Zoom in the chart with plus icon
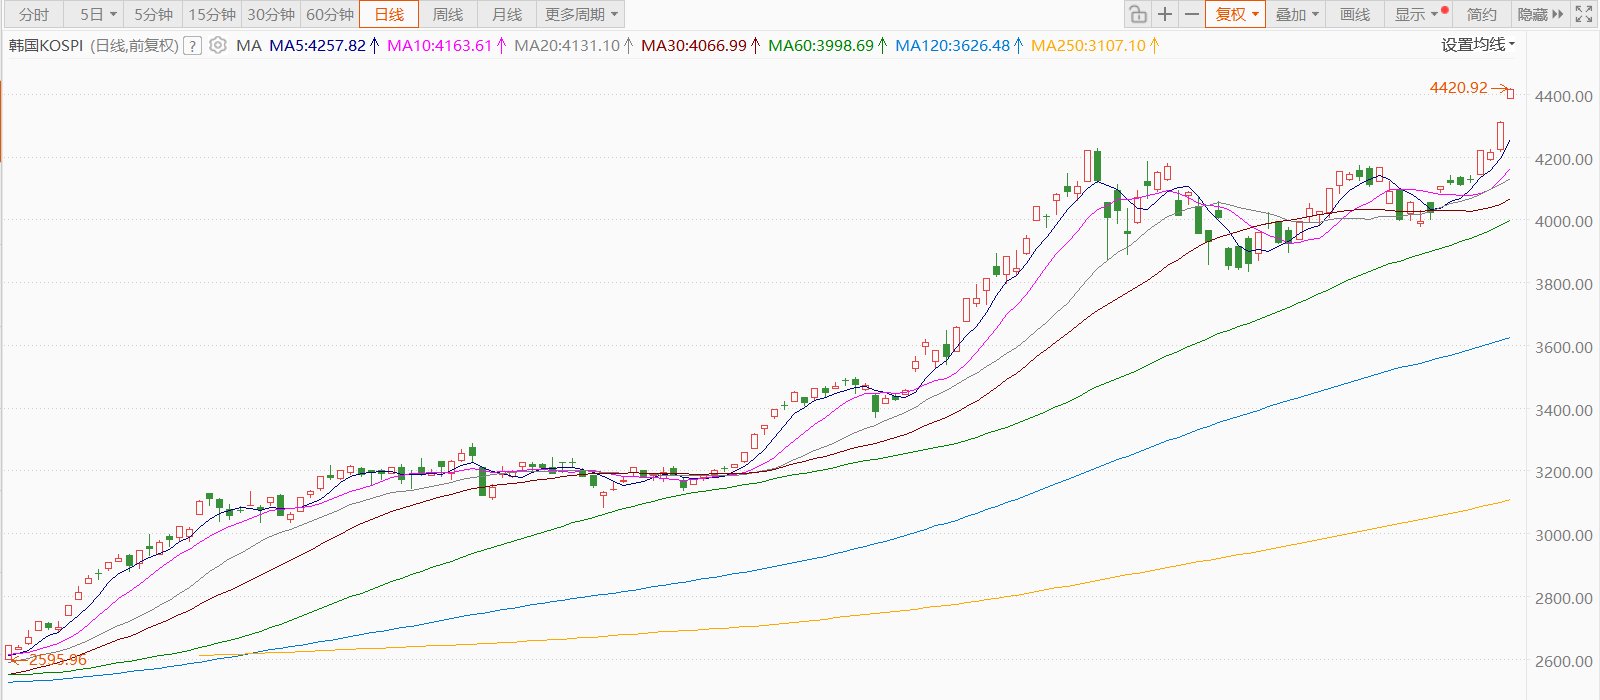1600x700 pixels. [1165, 14]
